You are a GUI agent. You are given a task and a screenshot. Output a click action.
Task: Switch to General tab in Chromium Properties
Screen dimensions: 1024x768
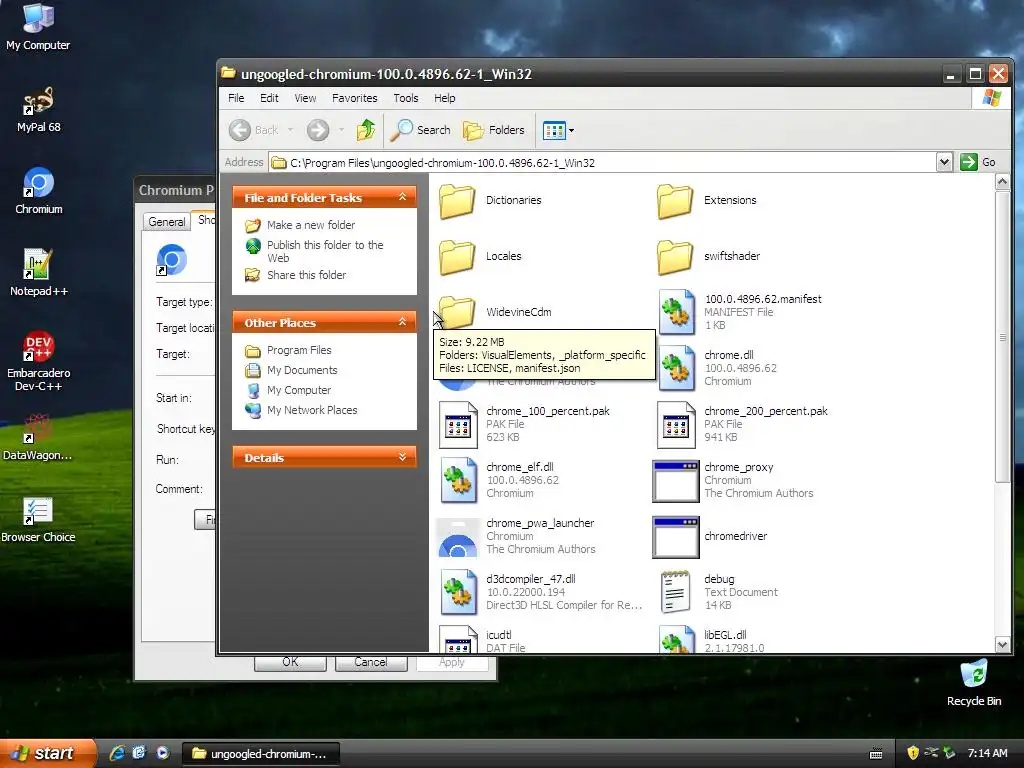(167, 222)
